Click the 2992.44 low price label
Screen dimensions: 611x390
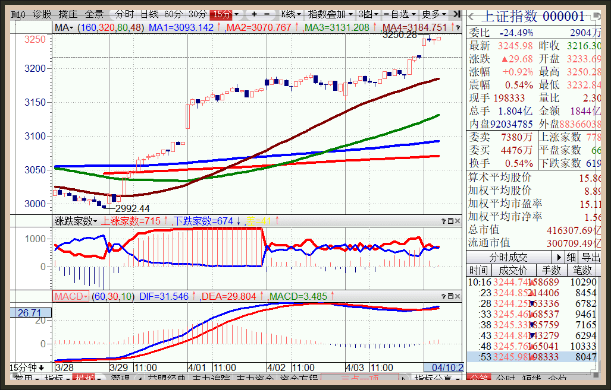pos(132,209)
